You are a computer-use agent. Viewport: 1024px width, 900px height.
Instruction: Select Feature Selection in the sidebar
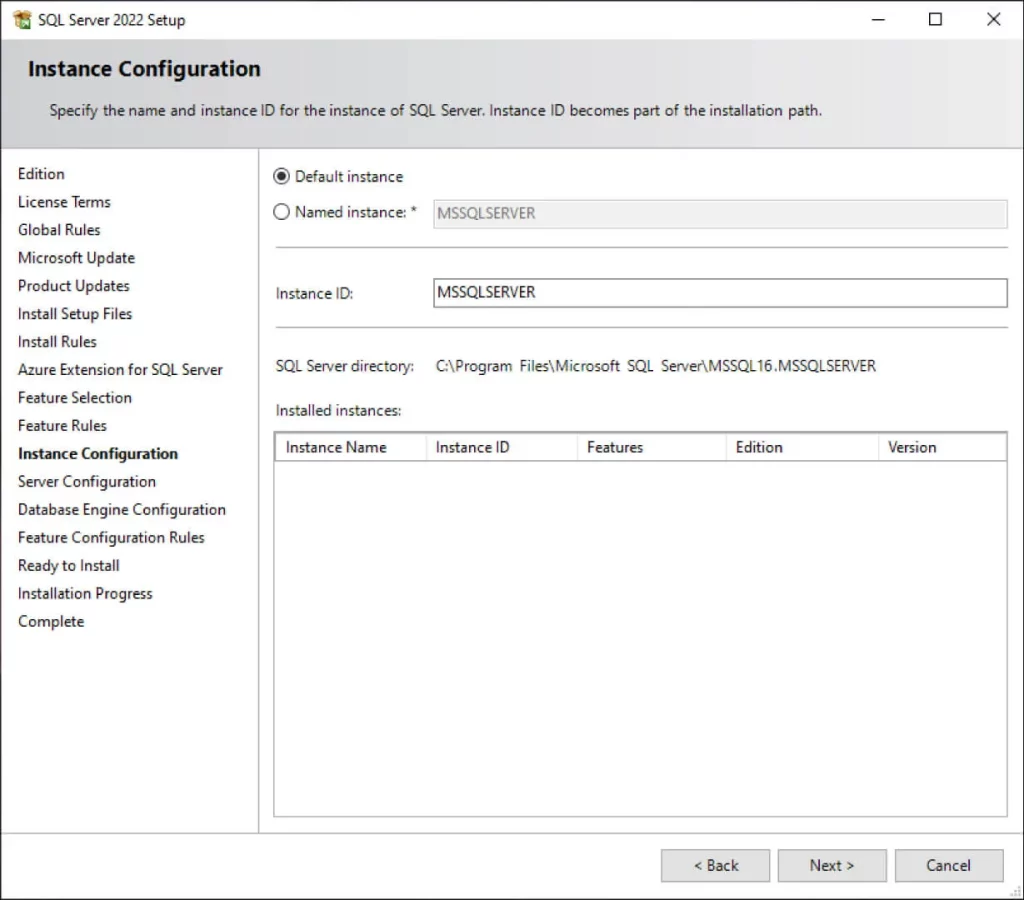click(74, 397)
